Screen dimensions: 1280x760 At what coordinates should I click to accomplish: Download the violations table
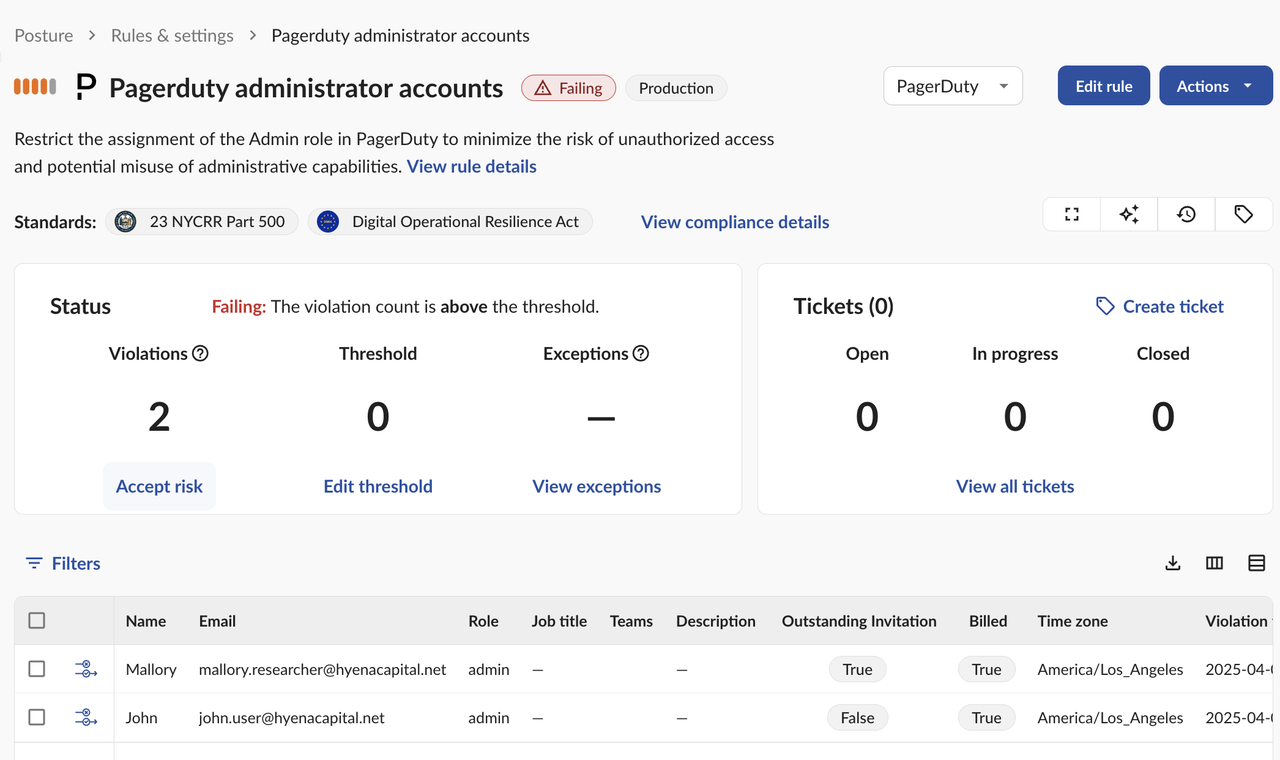[1173, 563]
